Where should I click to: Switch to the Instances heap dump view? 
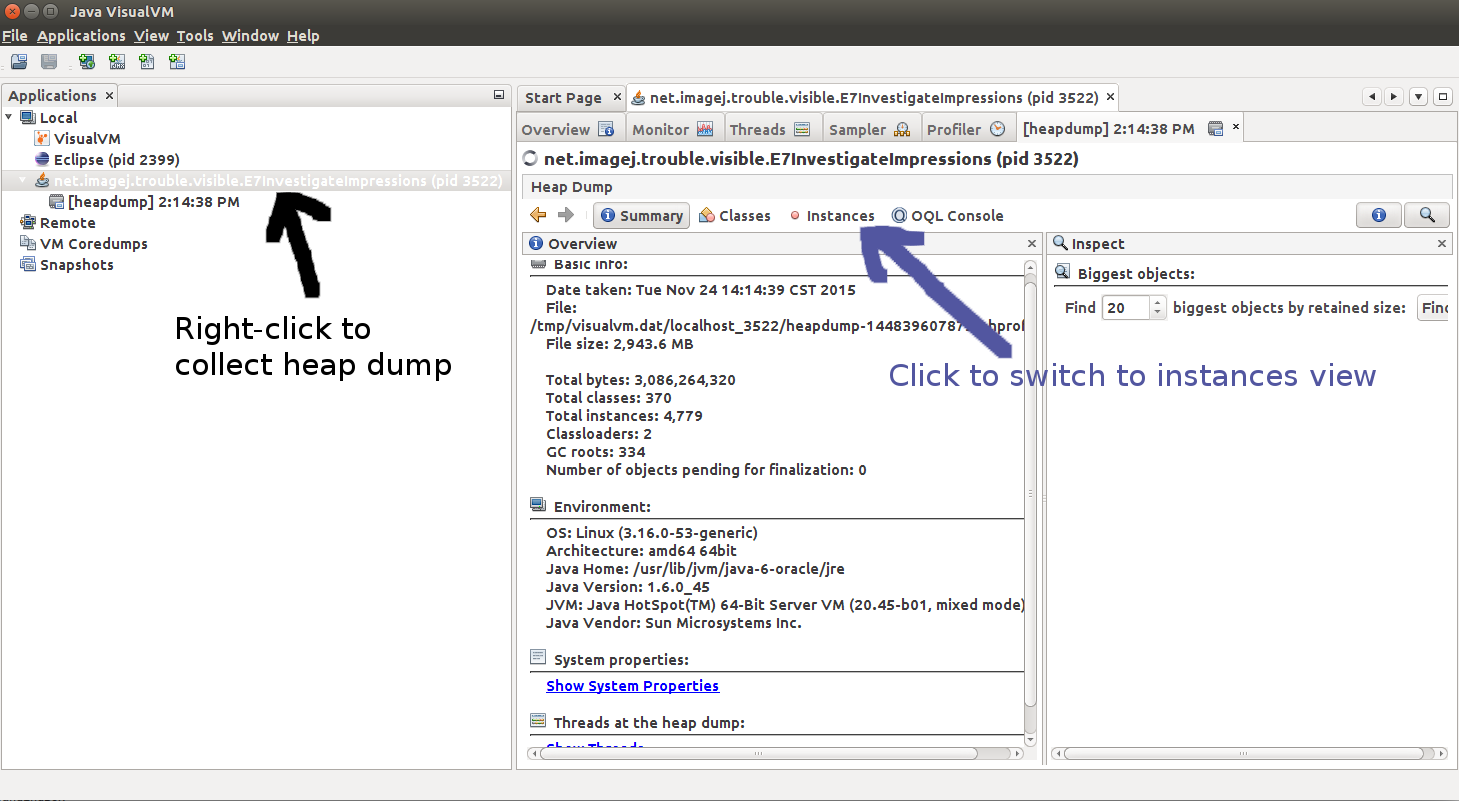click(x=840, y=215)
